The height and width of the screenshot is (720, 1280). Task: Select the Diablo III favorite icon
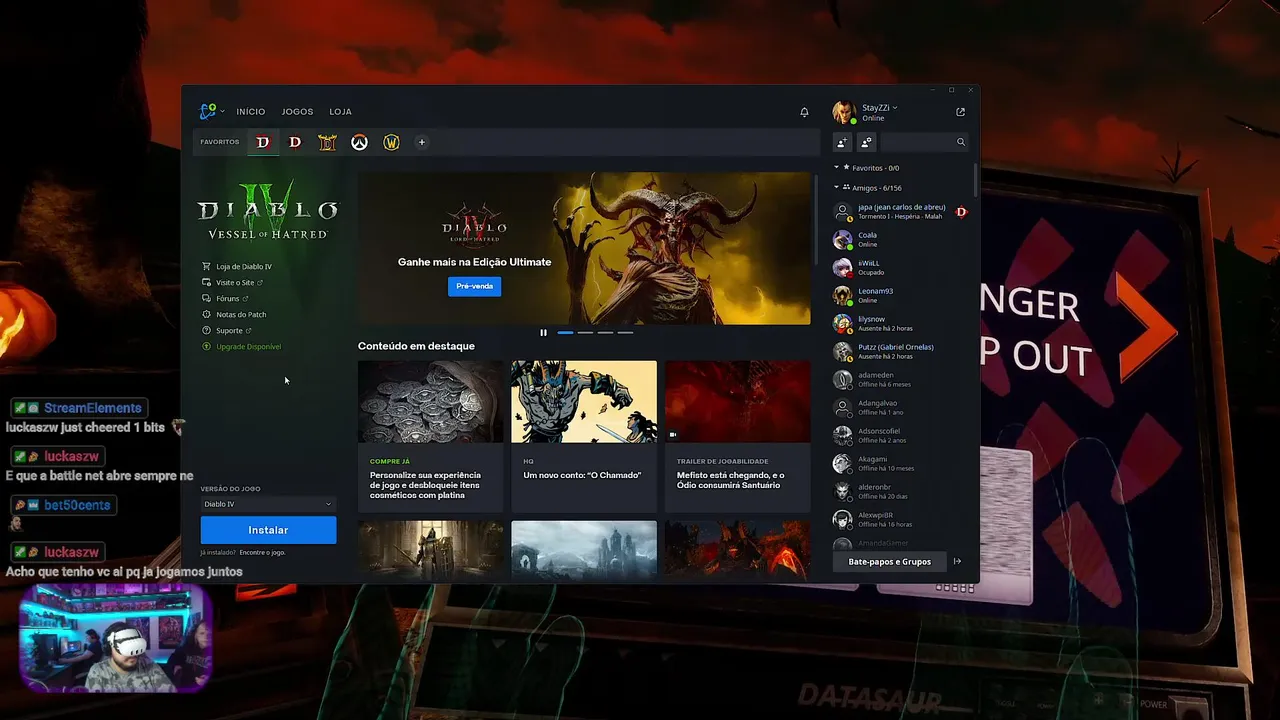(327, 142)
